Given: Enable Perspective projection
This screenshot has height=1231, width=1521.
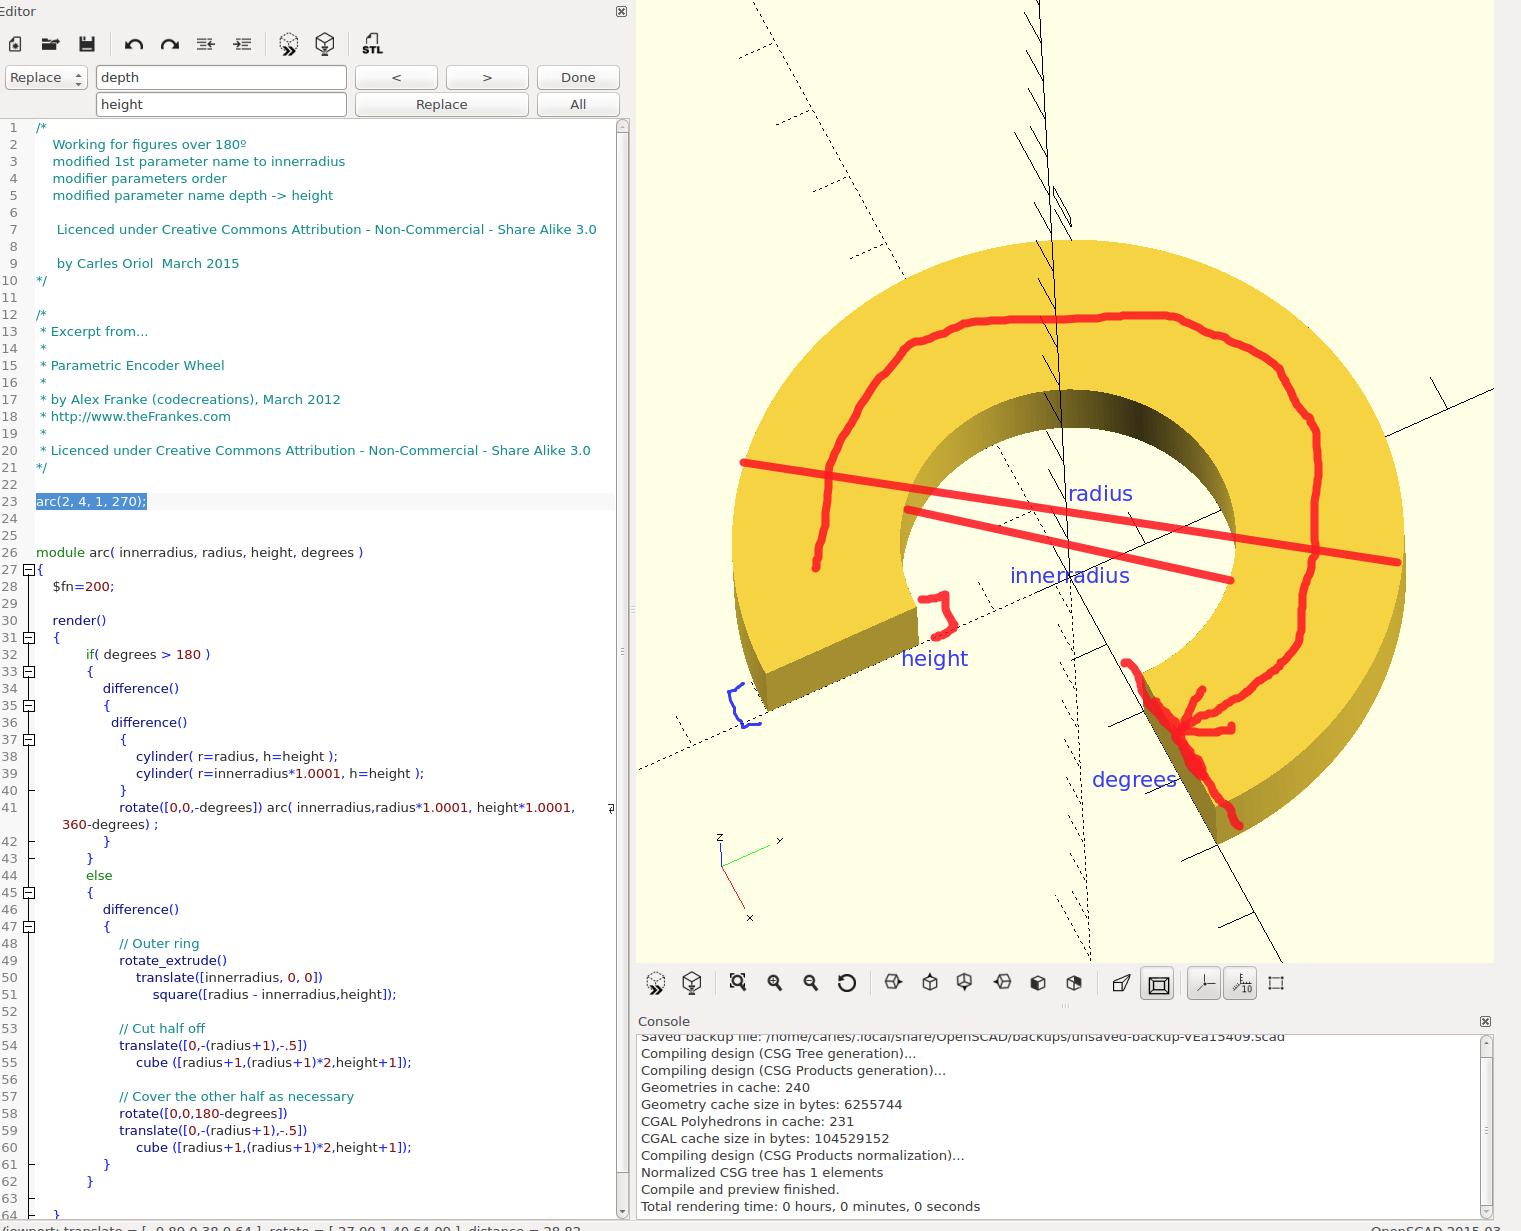Looking at the screenshot, I should 1121,983.
